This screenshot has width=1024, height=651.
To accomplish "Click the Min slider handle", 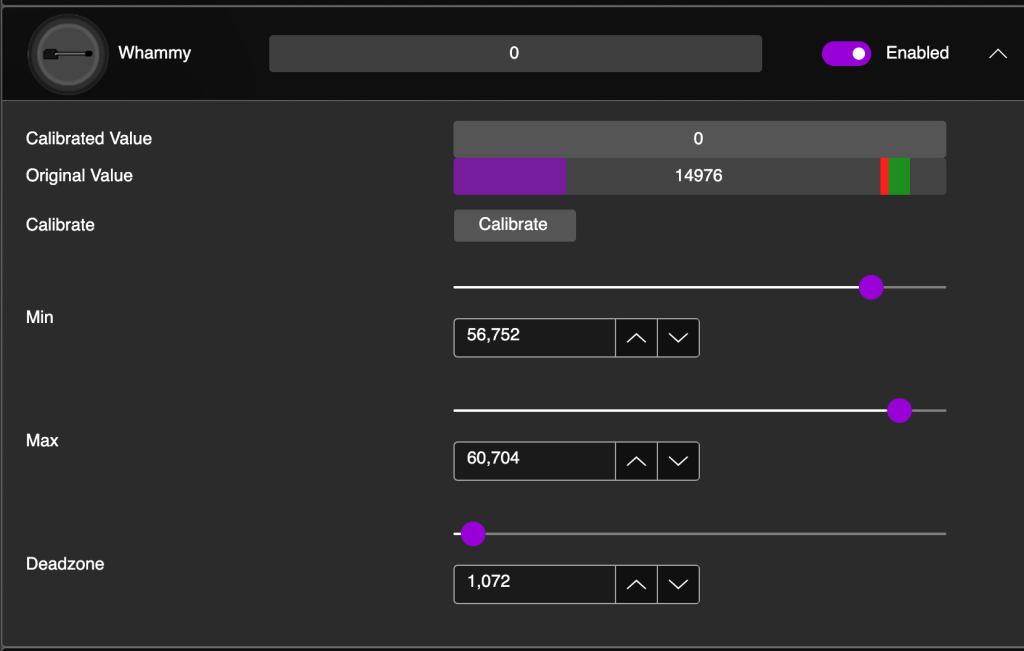I will [871, 288].
